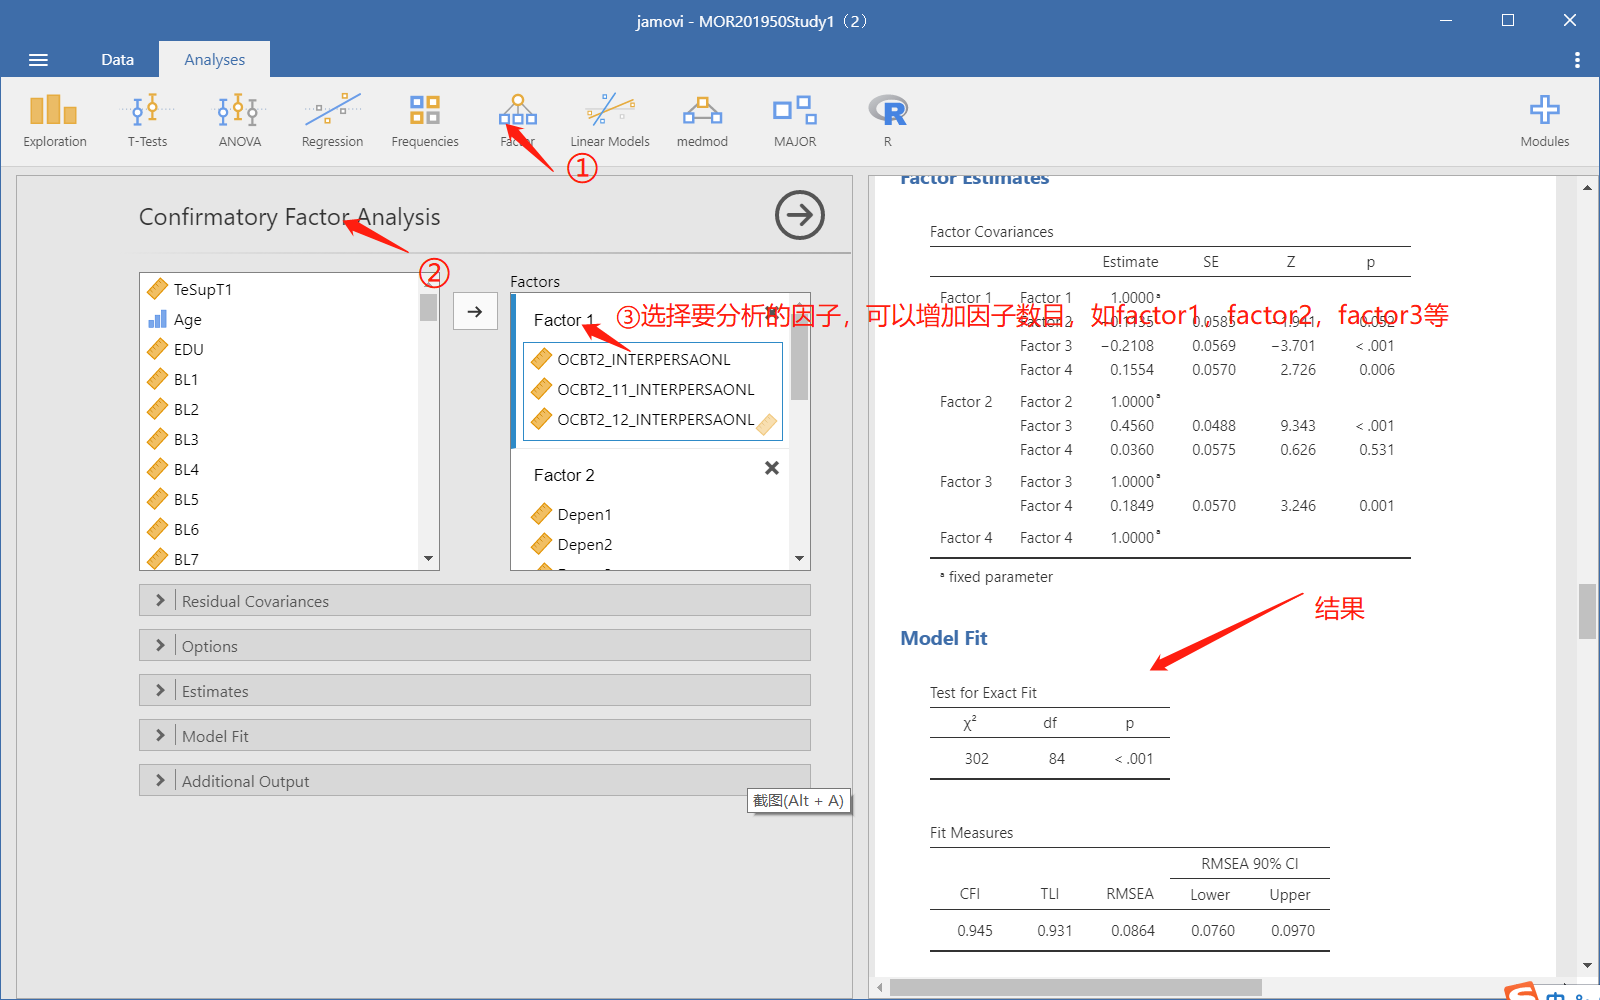Screen dimensions: 1600x1000
Task: Open the Linear Models menu
Action: 610,121
